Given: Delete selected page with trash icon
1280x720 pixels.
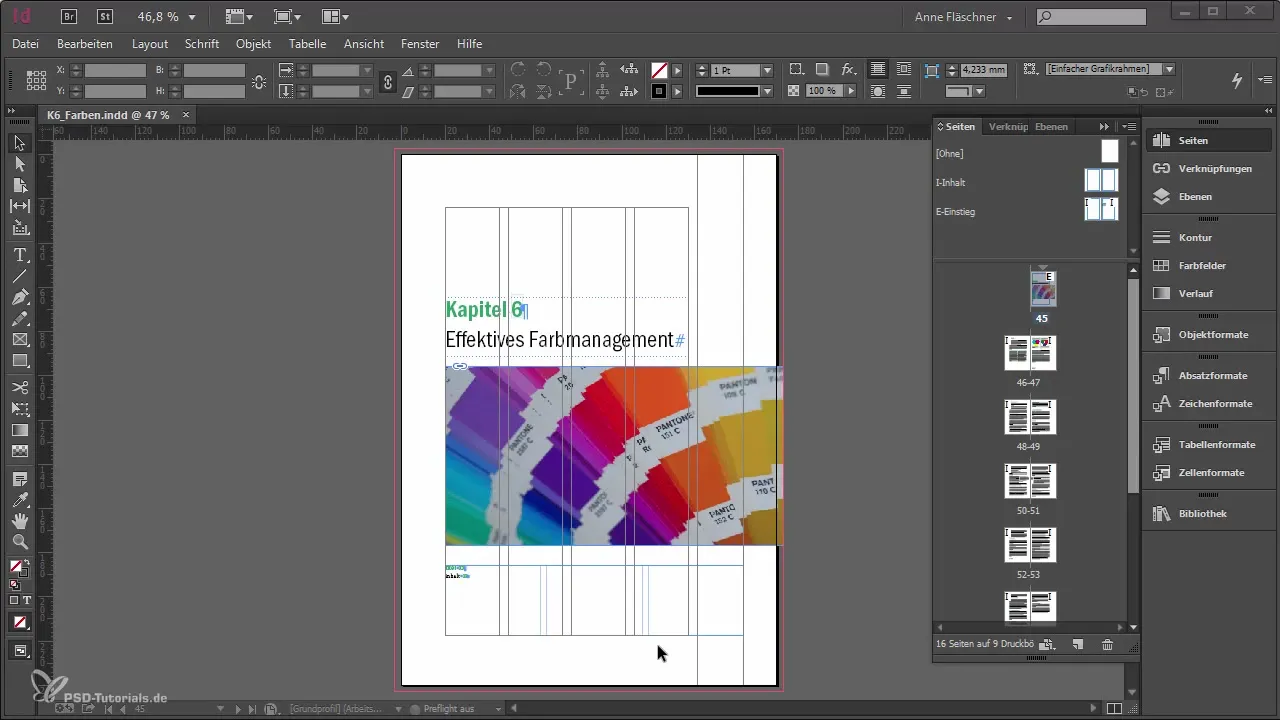Looking at the screenshot, I should point(1107,645).
